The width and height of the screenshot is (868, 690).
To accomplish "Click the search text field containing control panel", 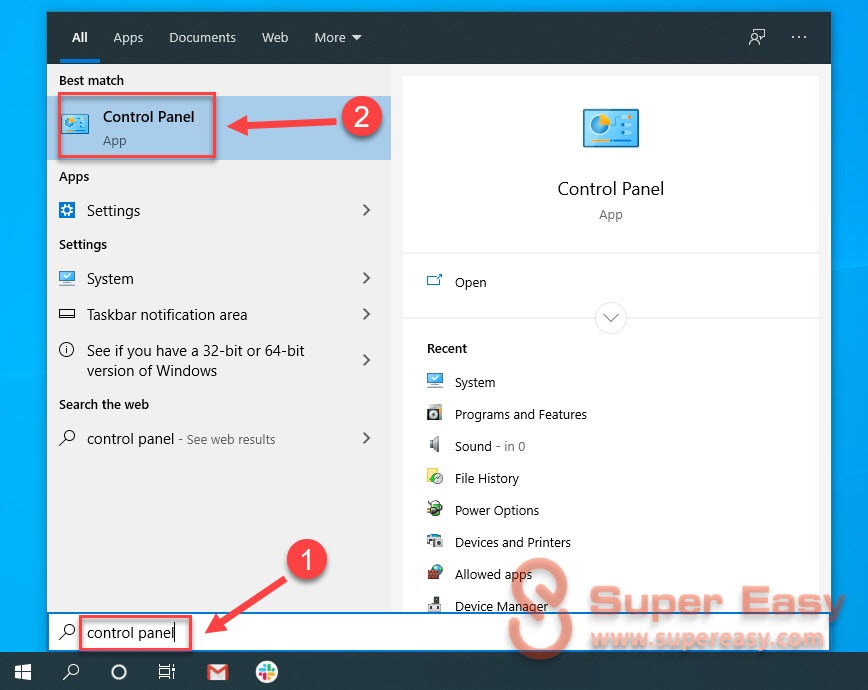I will (x=438, y=632).
